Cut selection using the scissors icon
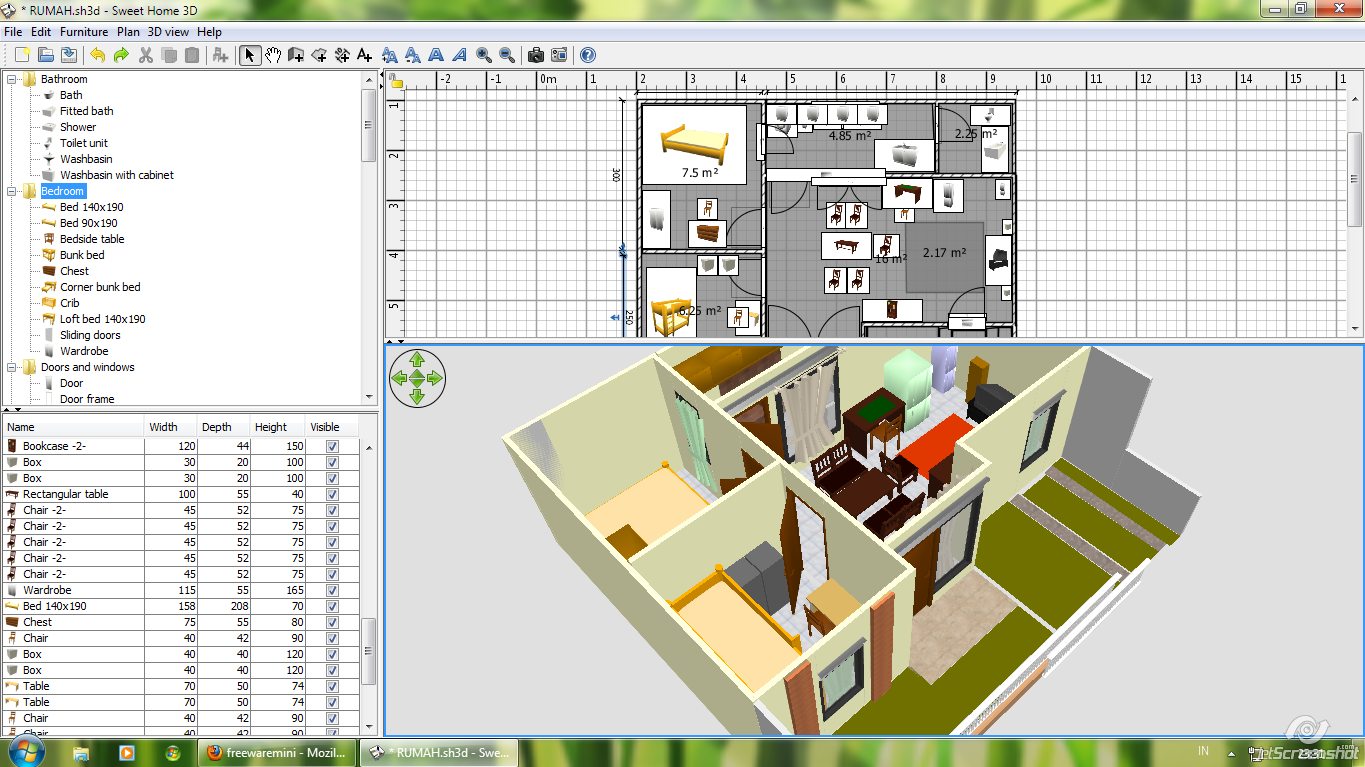The image size is (1365, 767). pyautogui.click(x=145, y=55)
